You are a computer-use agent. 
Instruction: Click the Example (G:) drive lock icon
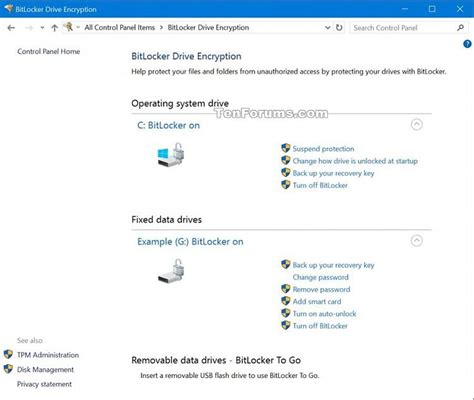click(x=171, y=271)
